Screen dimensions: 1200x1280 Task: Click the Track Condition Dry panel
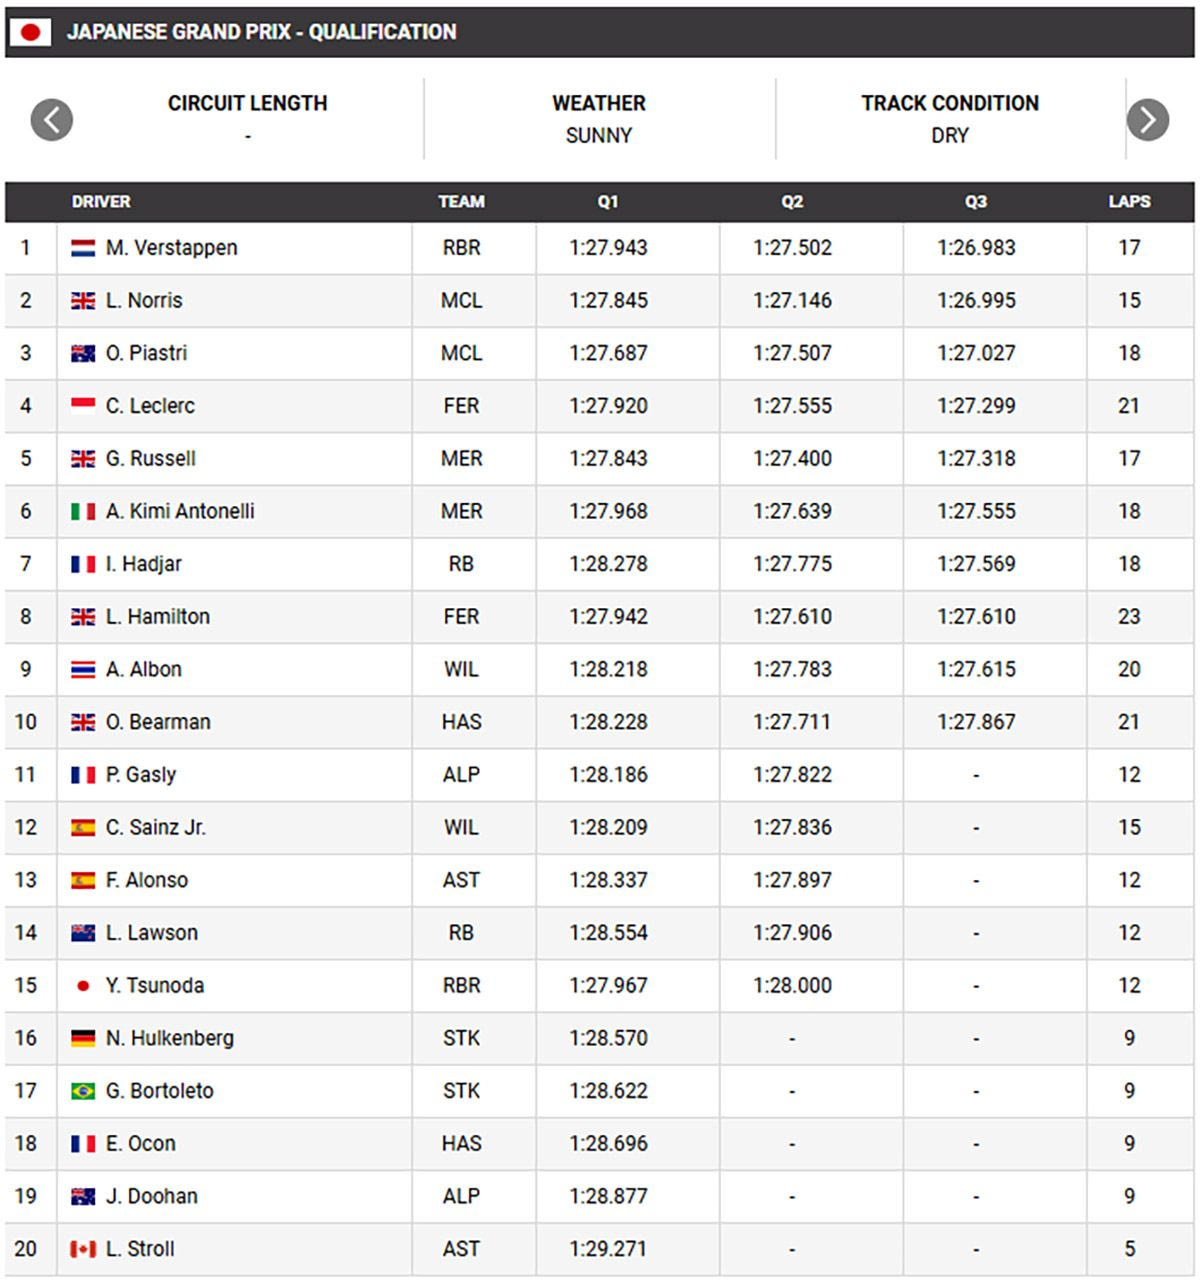click(950, 119)
